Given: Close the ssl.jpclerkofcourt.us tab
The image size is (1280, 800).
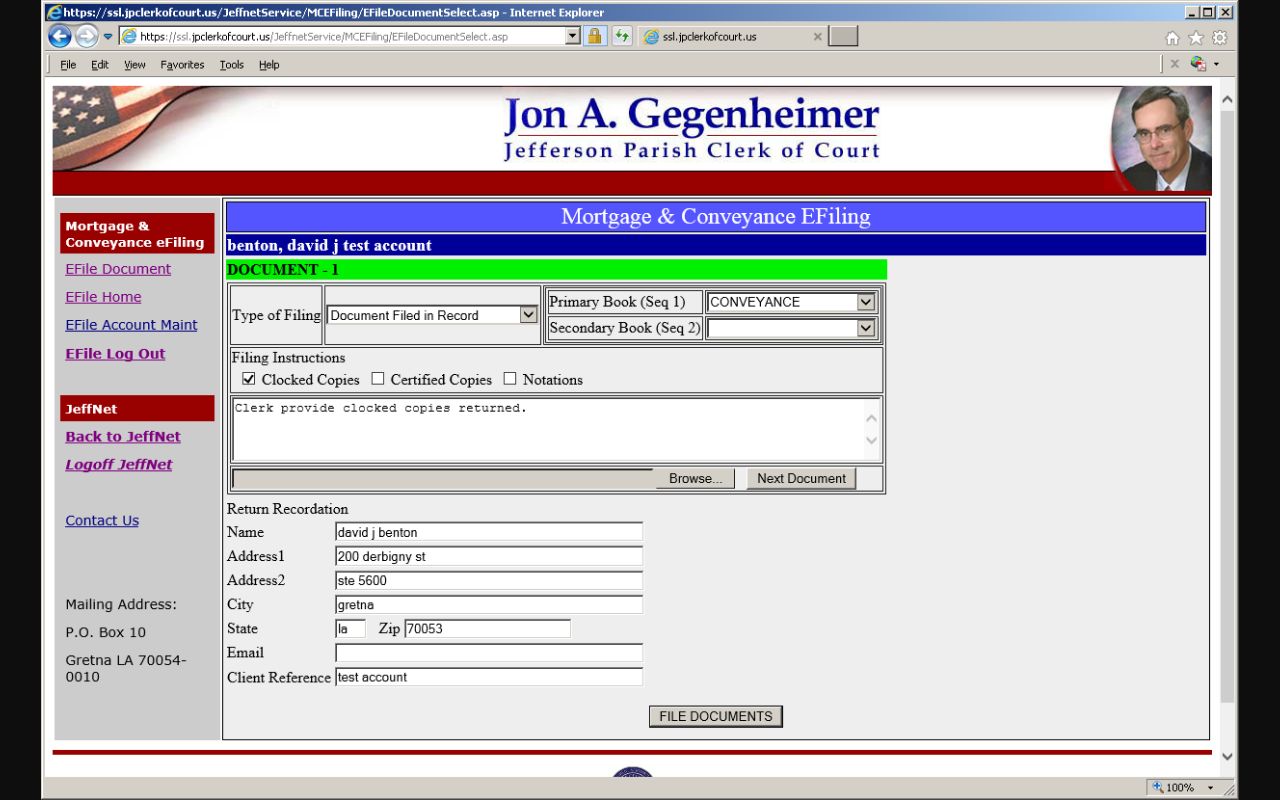Looking at the screenshot, I should (817, 37).
